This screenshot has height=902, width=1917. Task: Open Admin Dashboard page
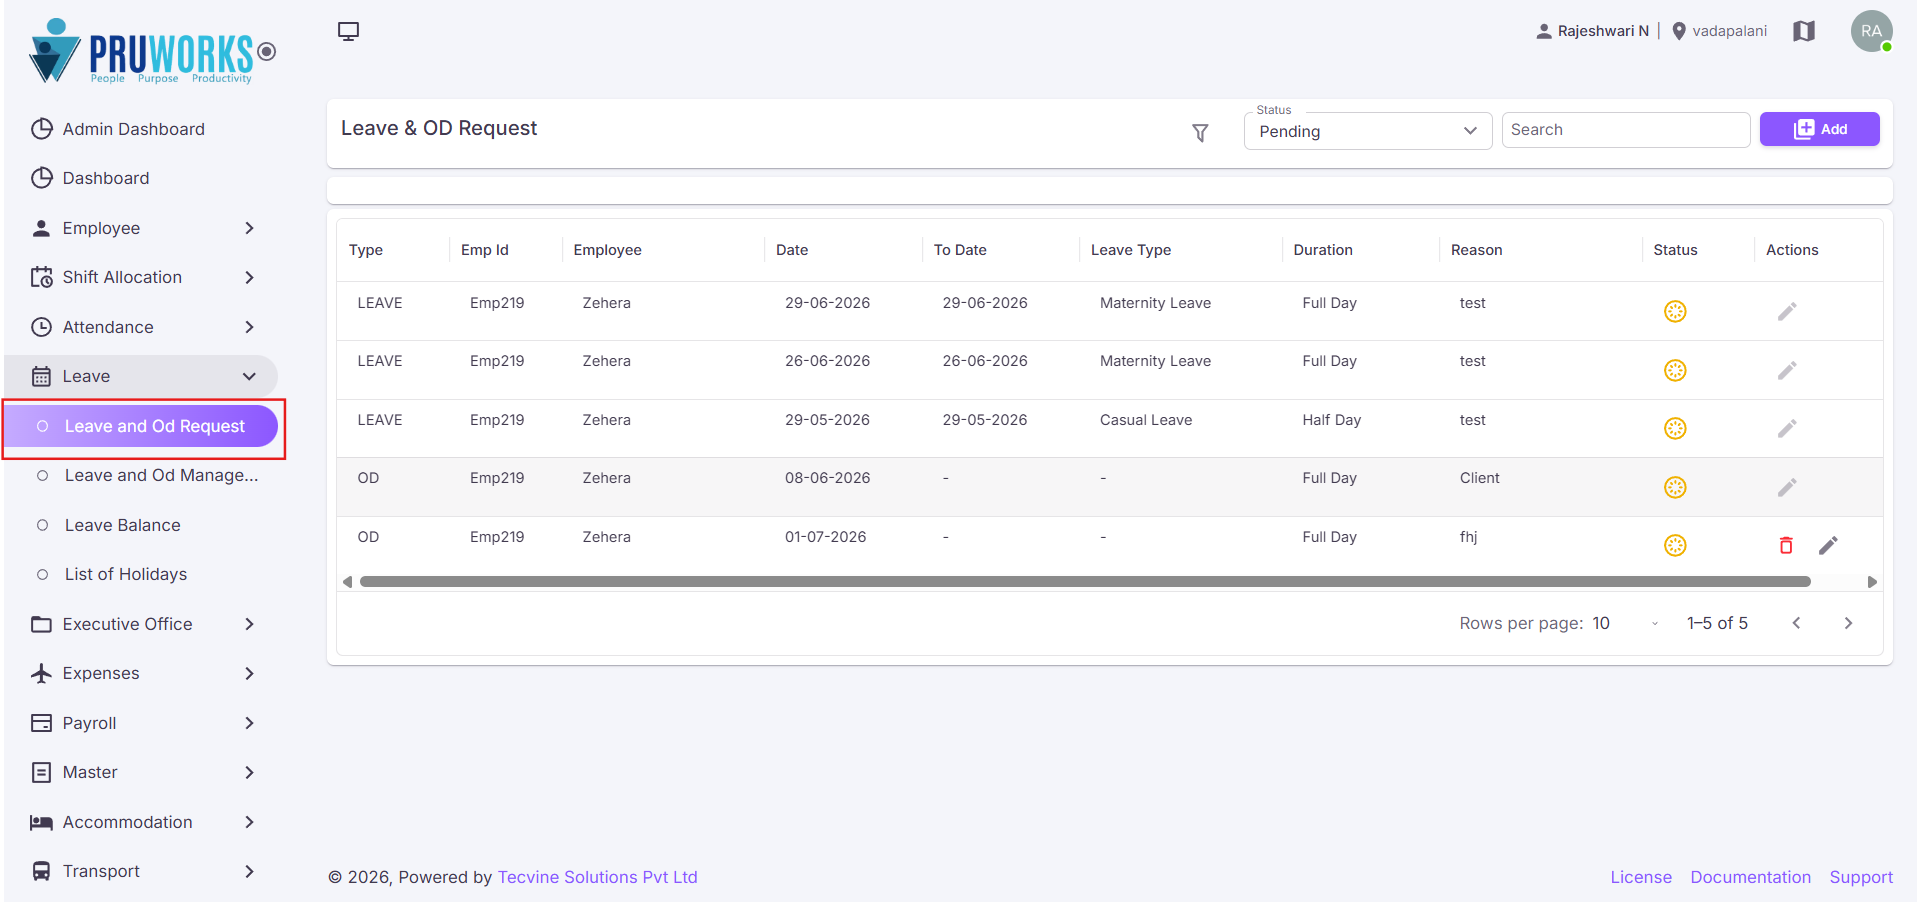coord(141,129)
